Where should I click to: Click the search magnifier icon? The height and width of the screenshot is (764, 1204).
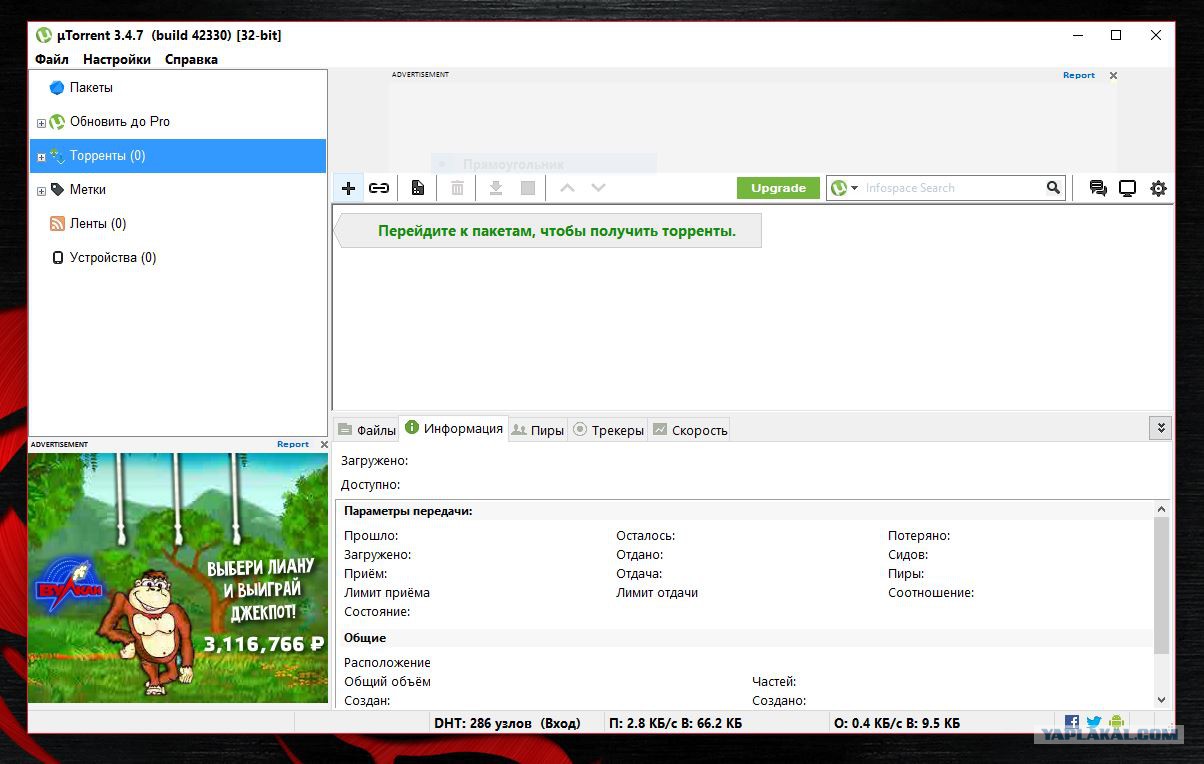coord(1053,188)
